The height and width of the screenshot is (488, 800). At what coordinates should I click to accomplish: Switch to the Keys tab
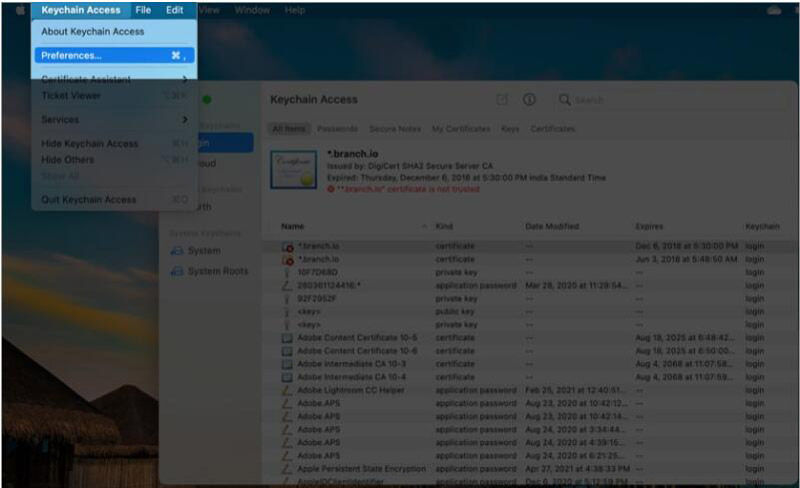pos(510,129)
